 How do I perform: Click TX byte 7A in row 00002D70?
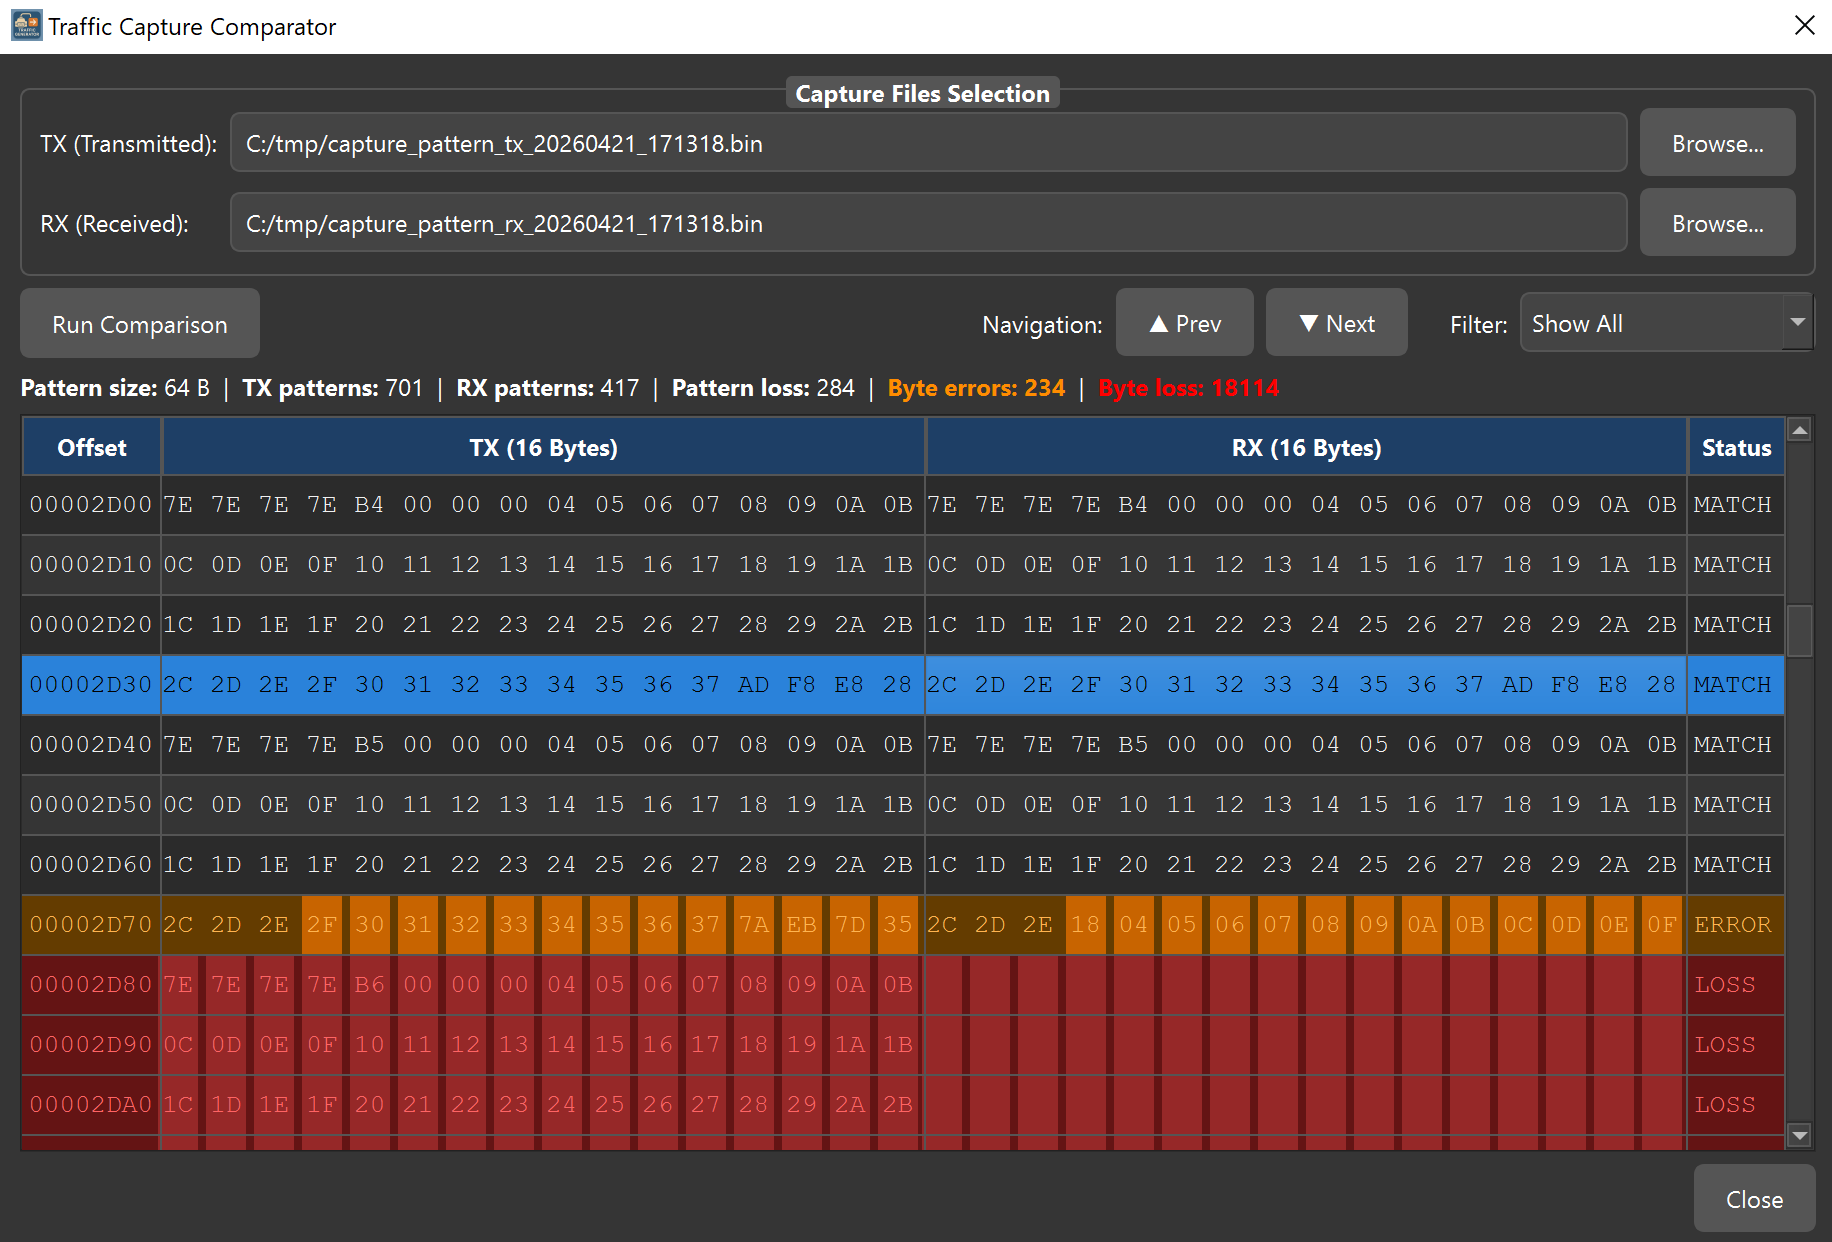coord(753,925)
